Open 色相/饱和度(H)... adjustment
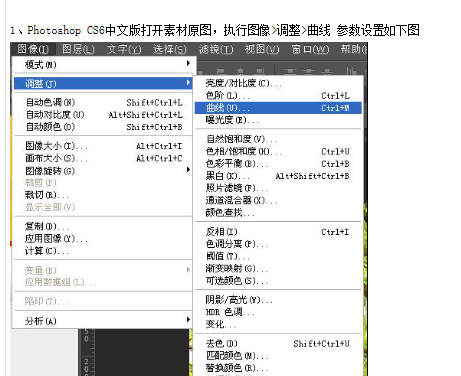The height and width of the screenshot is (376, 461). (x=278, y=151)
